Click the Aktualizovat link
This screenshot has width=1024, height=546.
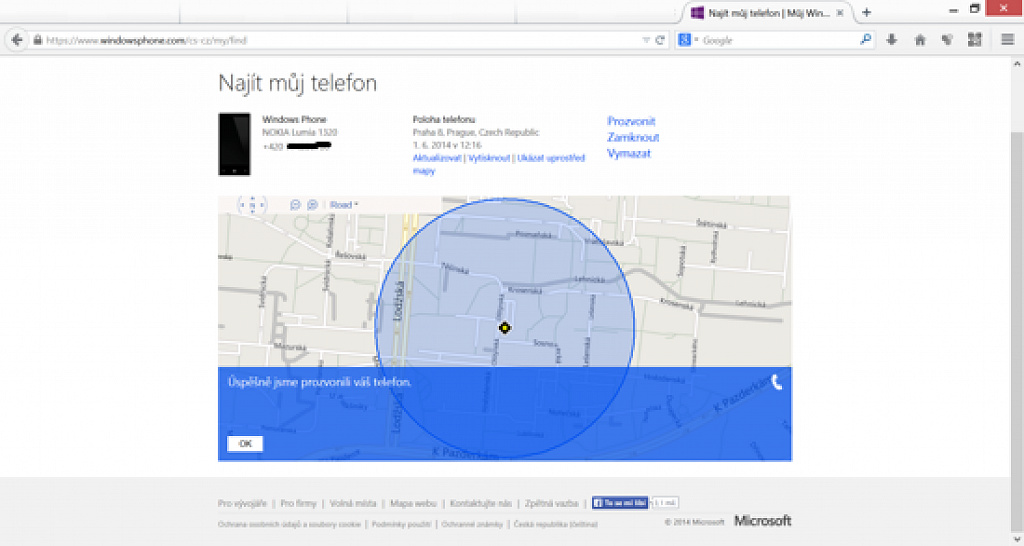(x=437, y=158)
